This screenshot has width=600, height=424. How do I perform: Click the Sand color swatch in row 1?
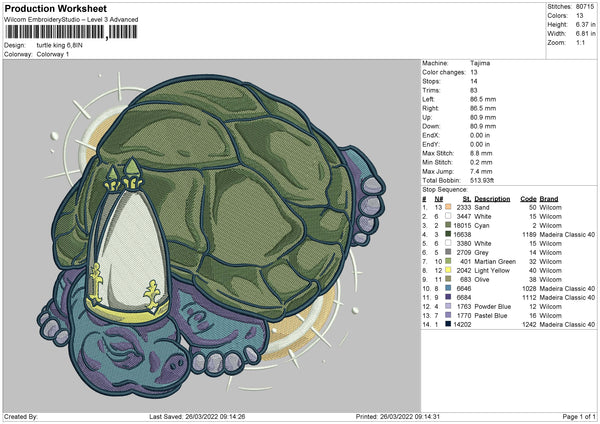(448, 207)
